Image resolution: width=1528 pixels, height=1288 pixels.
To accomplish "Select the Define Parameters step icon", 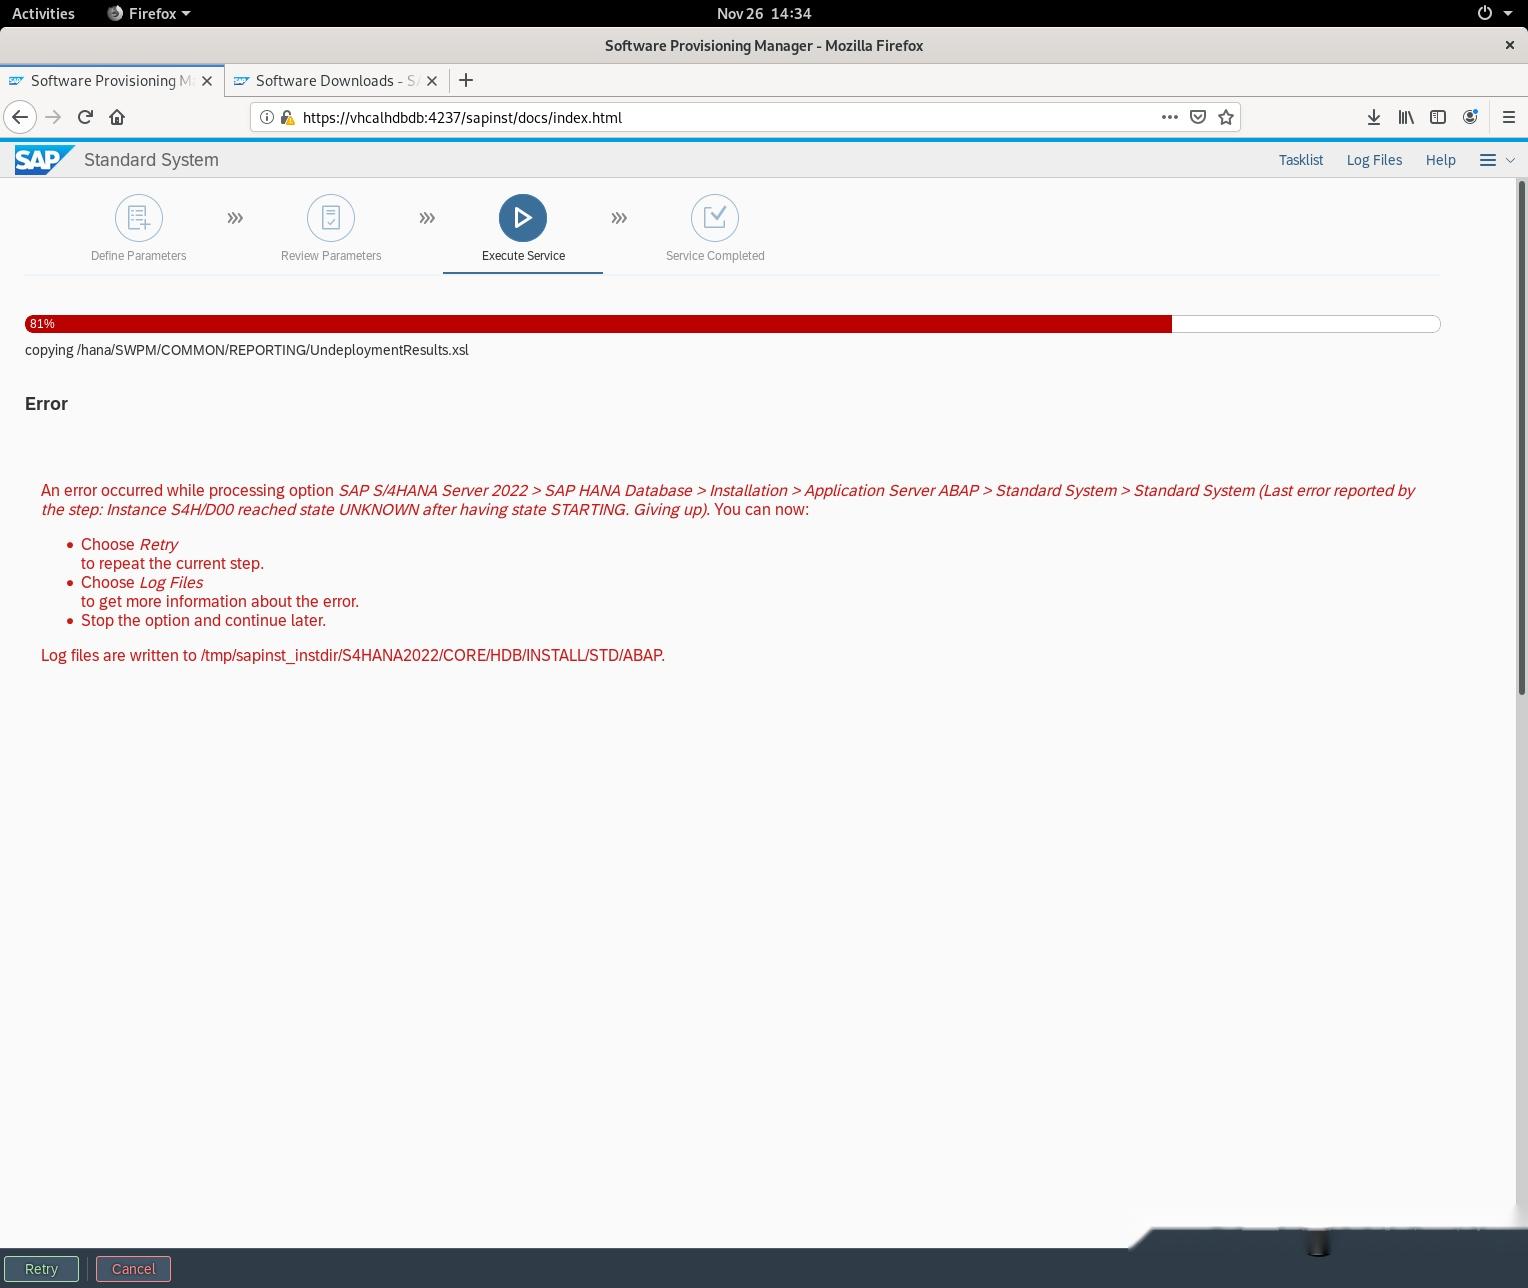I will click(139, 218).
